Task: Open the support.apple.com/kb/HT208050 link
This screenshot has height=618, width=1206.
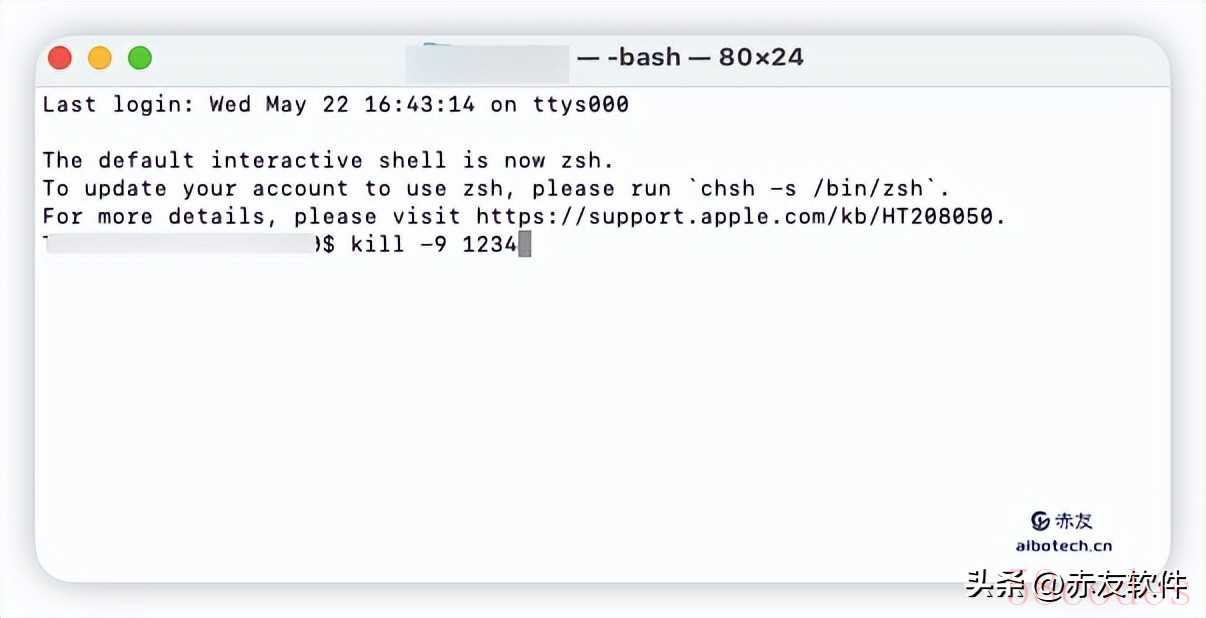Action: pos(740,216)
